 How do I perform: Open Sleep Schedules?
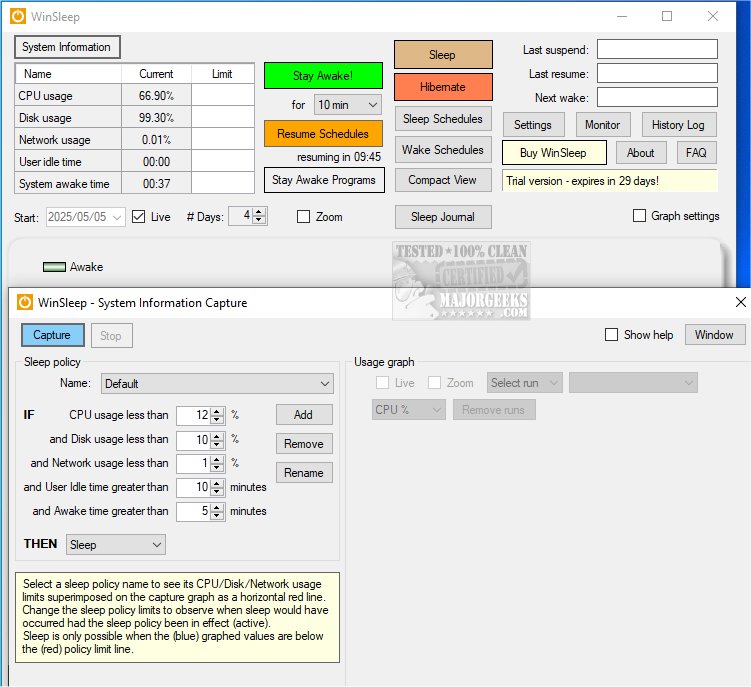point(443,119)
